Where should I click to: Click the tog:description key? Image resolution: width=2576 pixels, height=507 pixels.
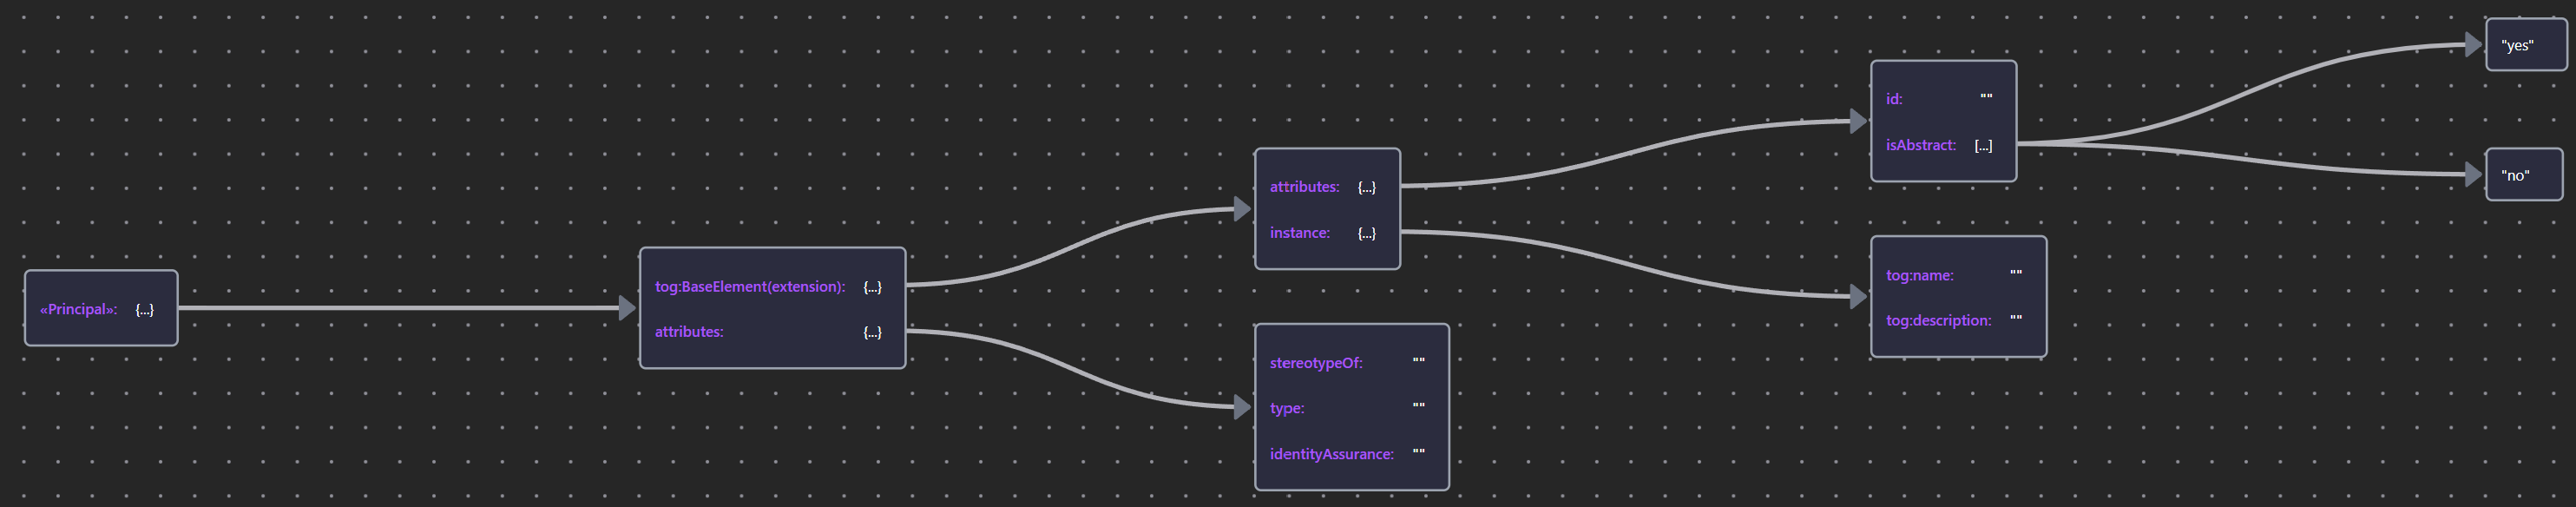point(1939,320)
